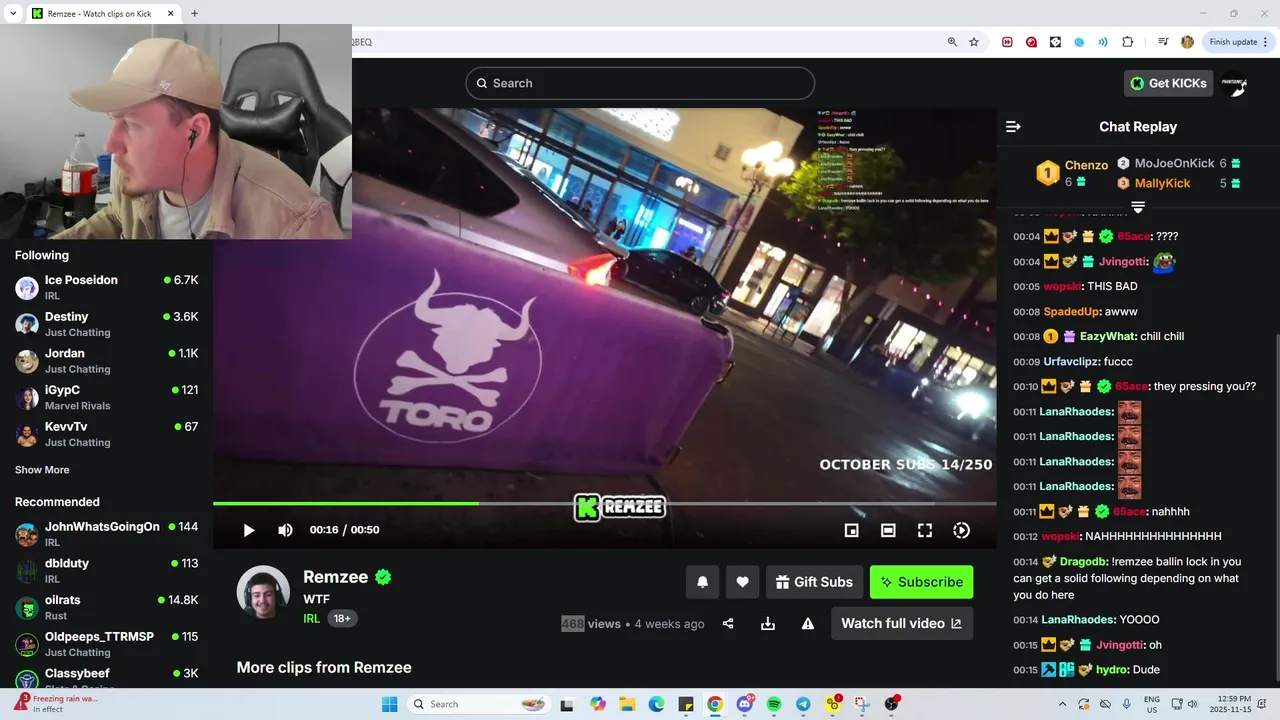The width and height of the screenshot is (1280, 720).
Task: Open Oldpeeps_TTRMSP recommended channel
Action: point(106,644)
